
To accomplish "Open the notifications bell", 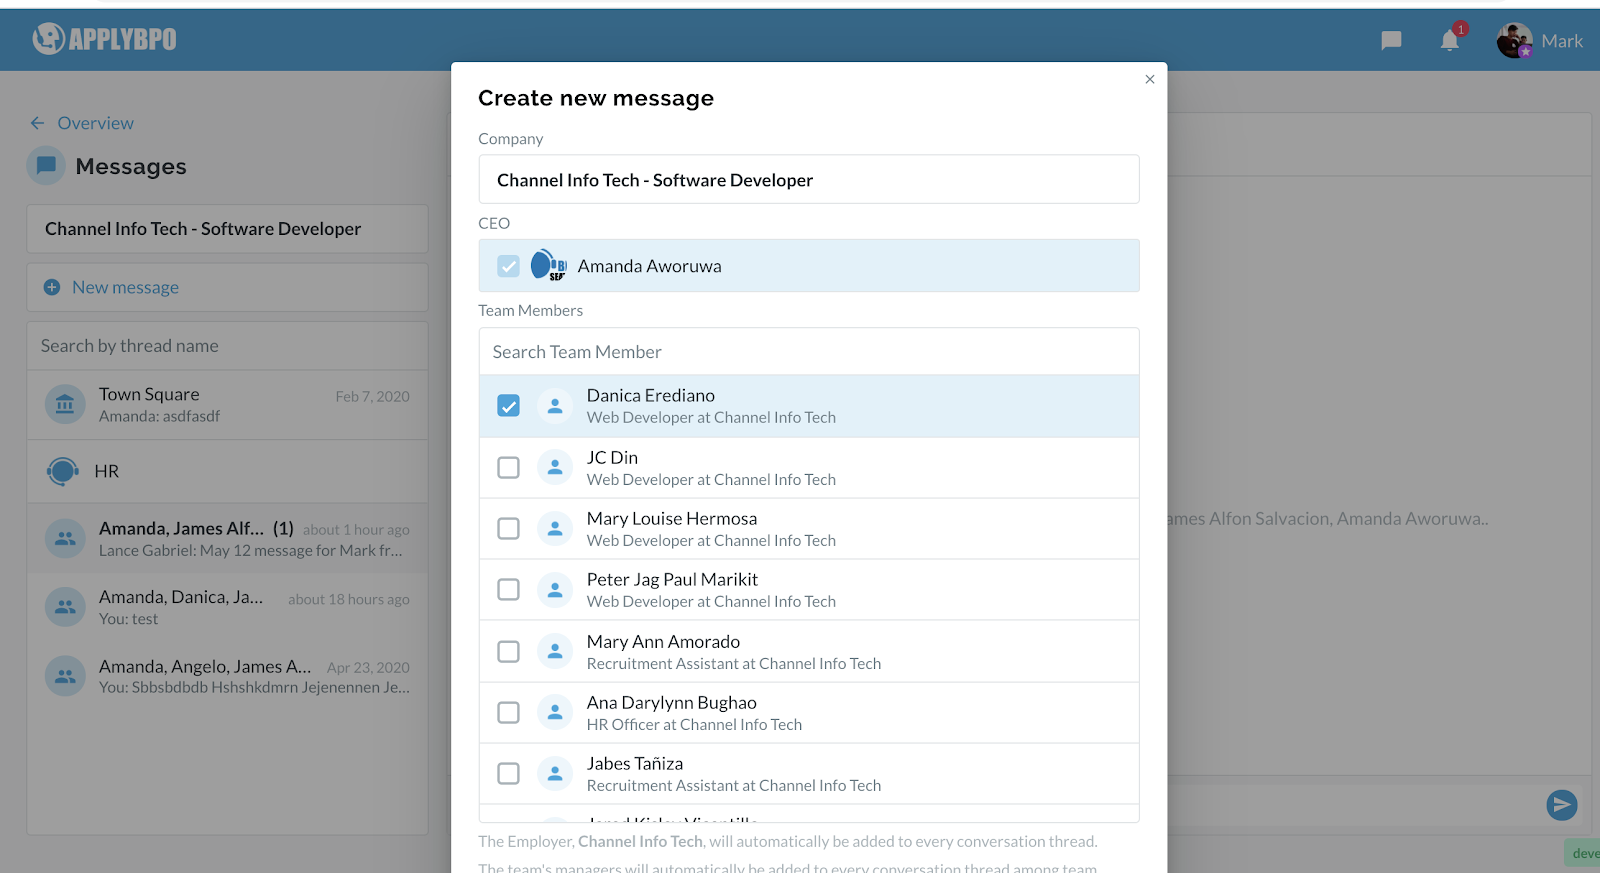I will click(1450, 41).
